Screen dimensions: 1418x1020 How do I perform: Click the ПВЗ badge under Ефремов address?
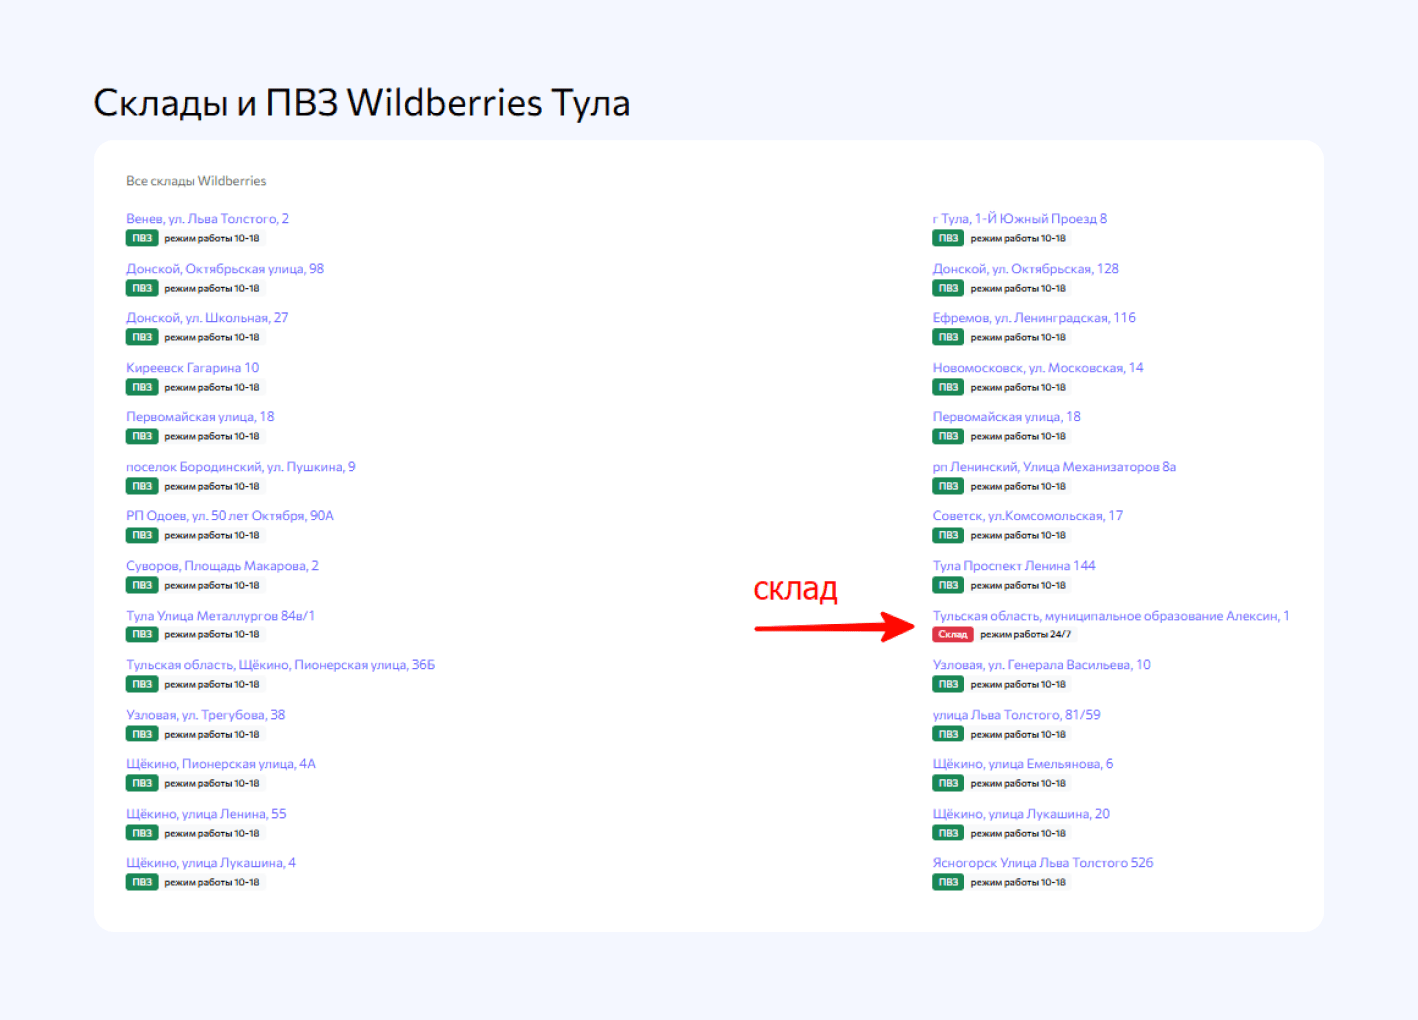pyautogui.click(x=948, y=338)
